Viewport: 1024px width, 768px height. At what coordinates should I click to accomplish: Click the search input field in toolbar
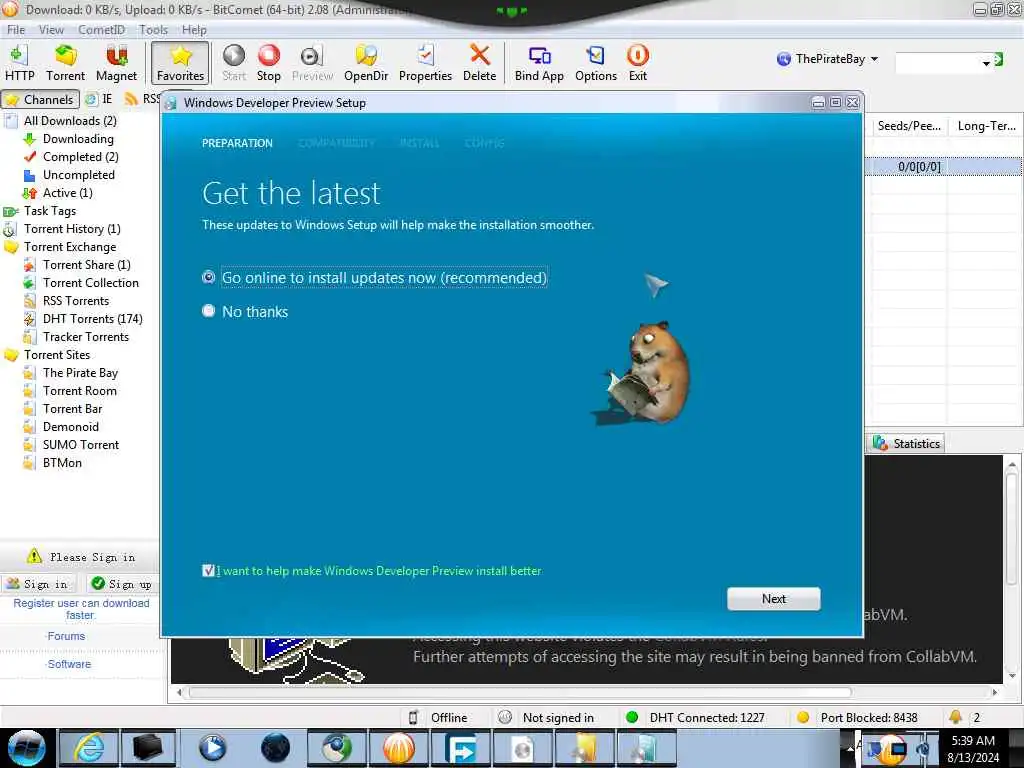coord(938,63)
